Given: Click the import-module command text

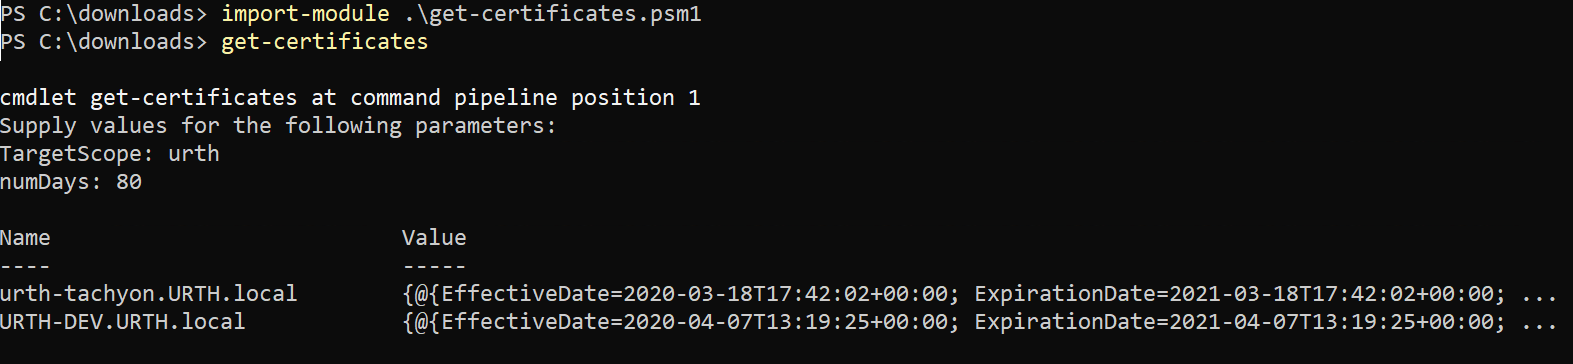Looking at the screenshot, I should coord(305,14).
